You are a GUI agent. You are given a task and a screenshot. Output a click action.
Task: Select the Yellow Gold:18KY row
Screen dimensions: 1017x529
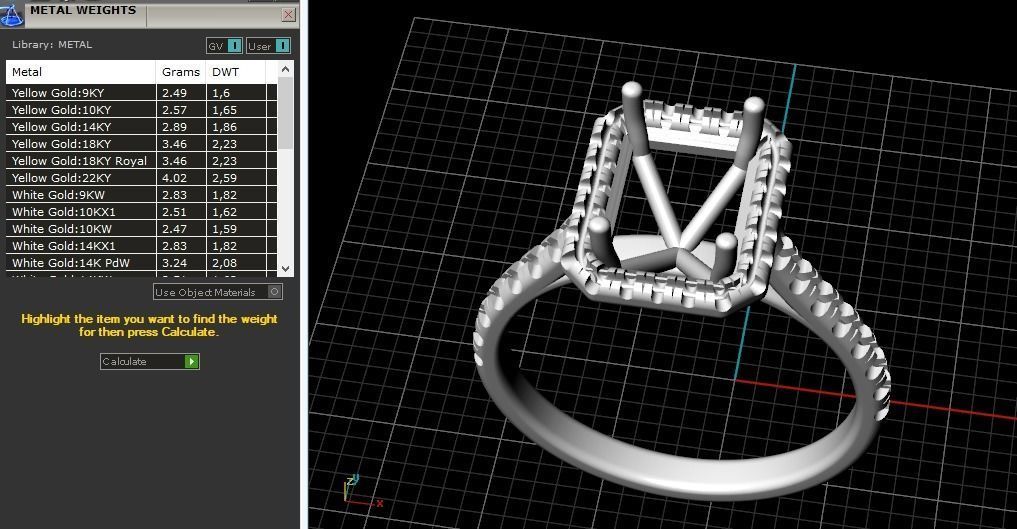pos(141,143)
